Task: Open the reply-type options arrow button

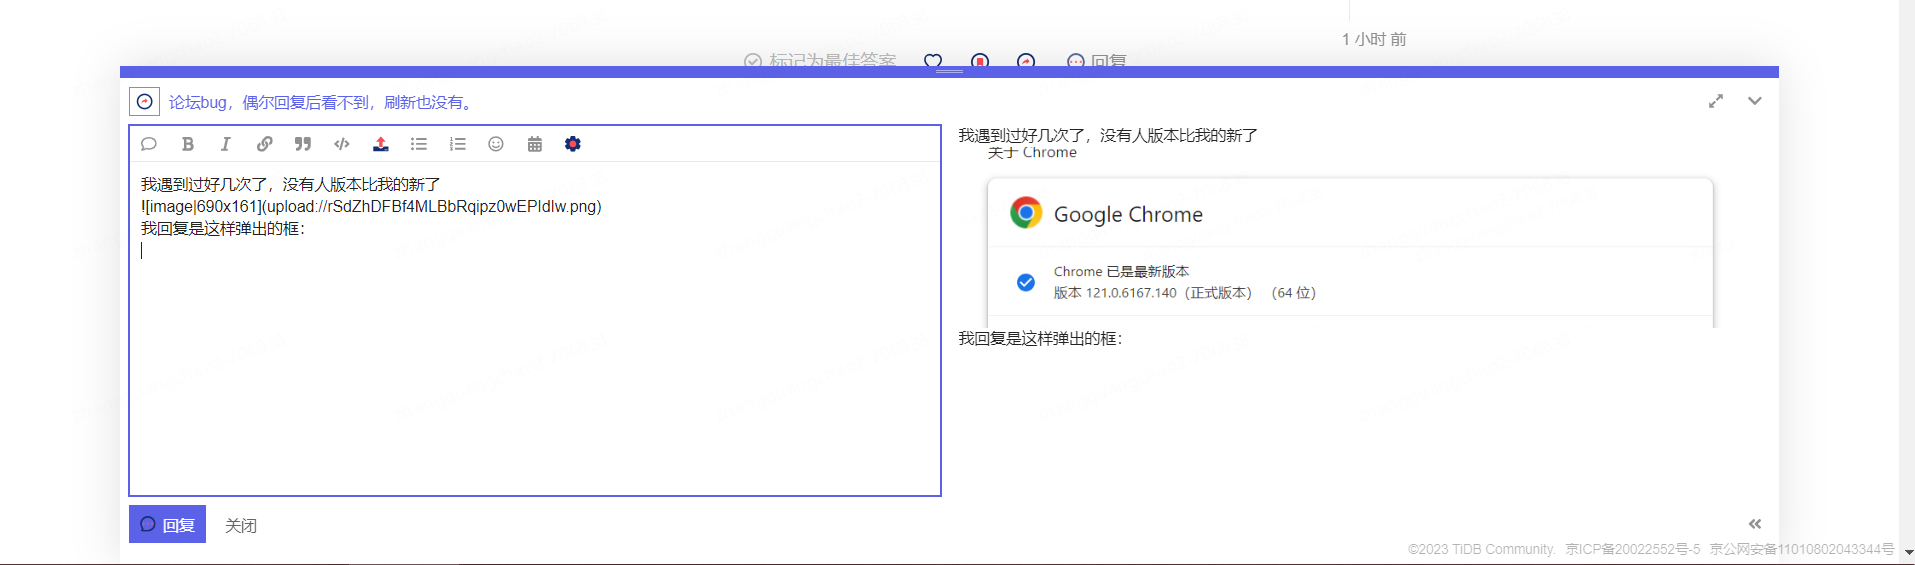Action: 144,102
